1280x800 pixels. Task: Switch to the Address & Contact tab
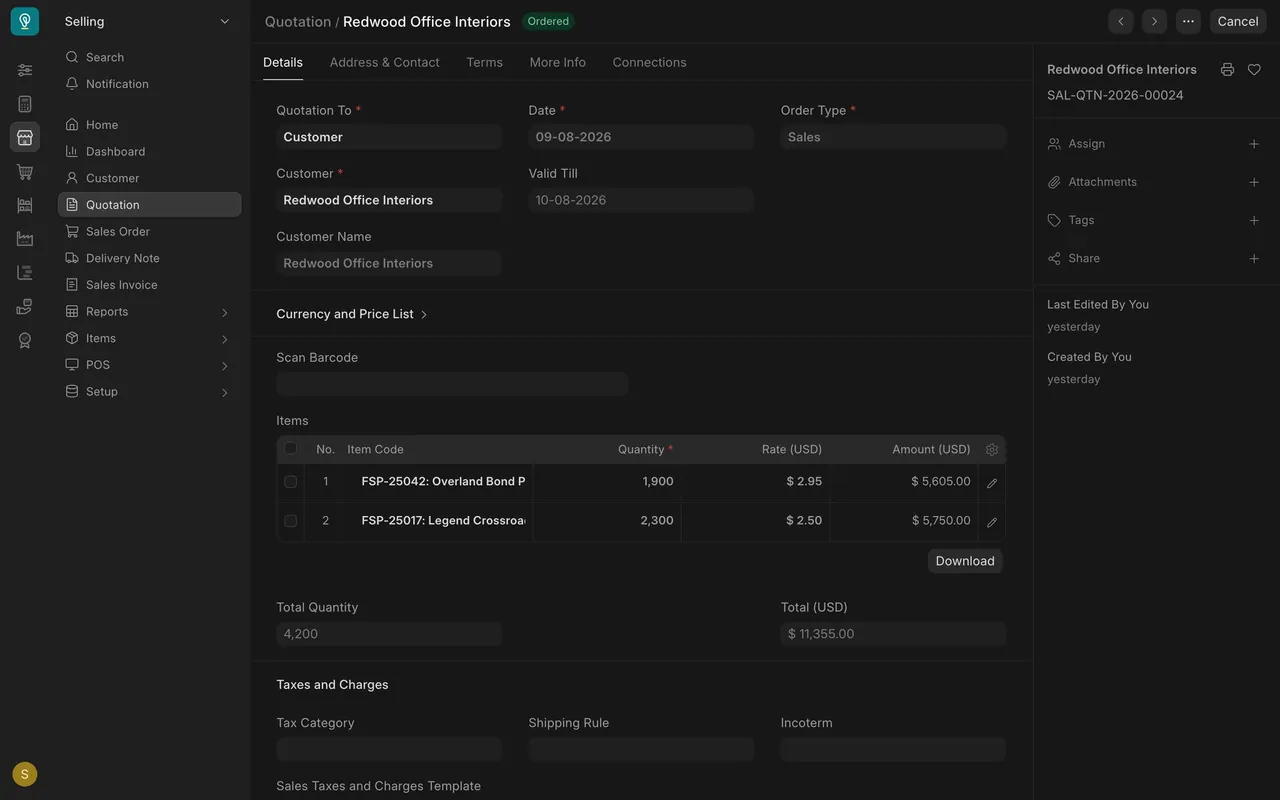384,62
